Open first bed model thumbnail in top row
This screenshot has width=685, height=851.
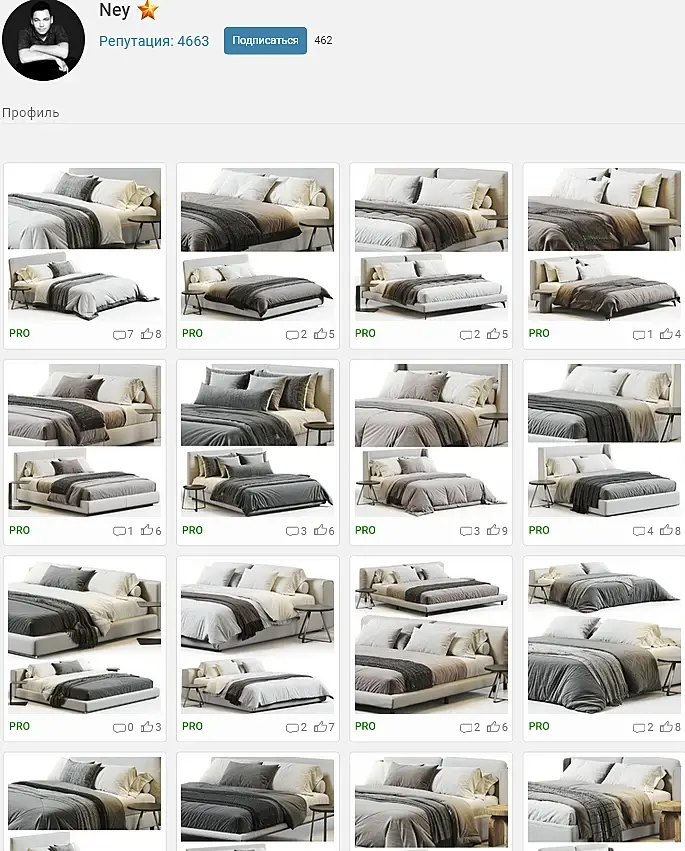(85, 244)
